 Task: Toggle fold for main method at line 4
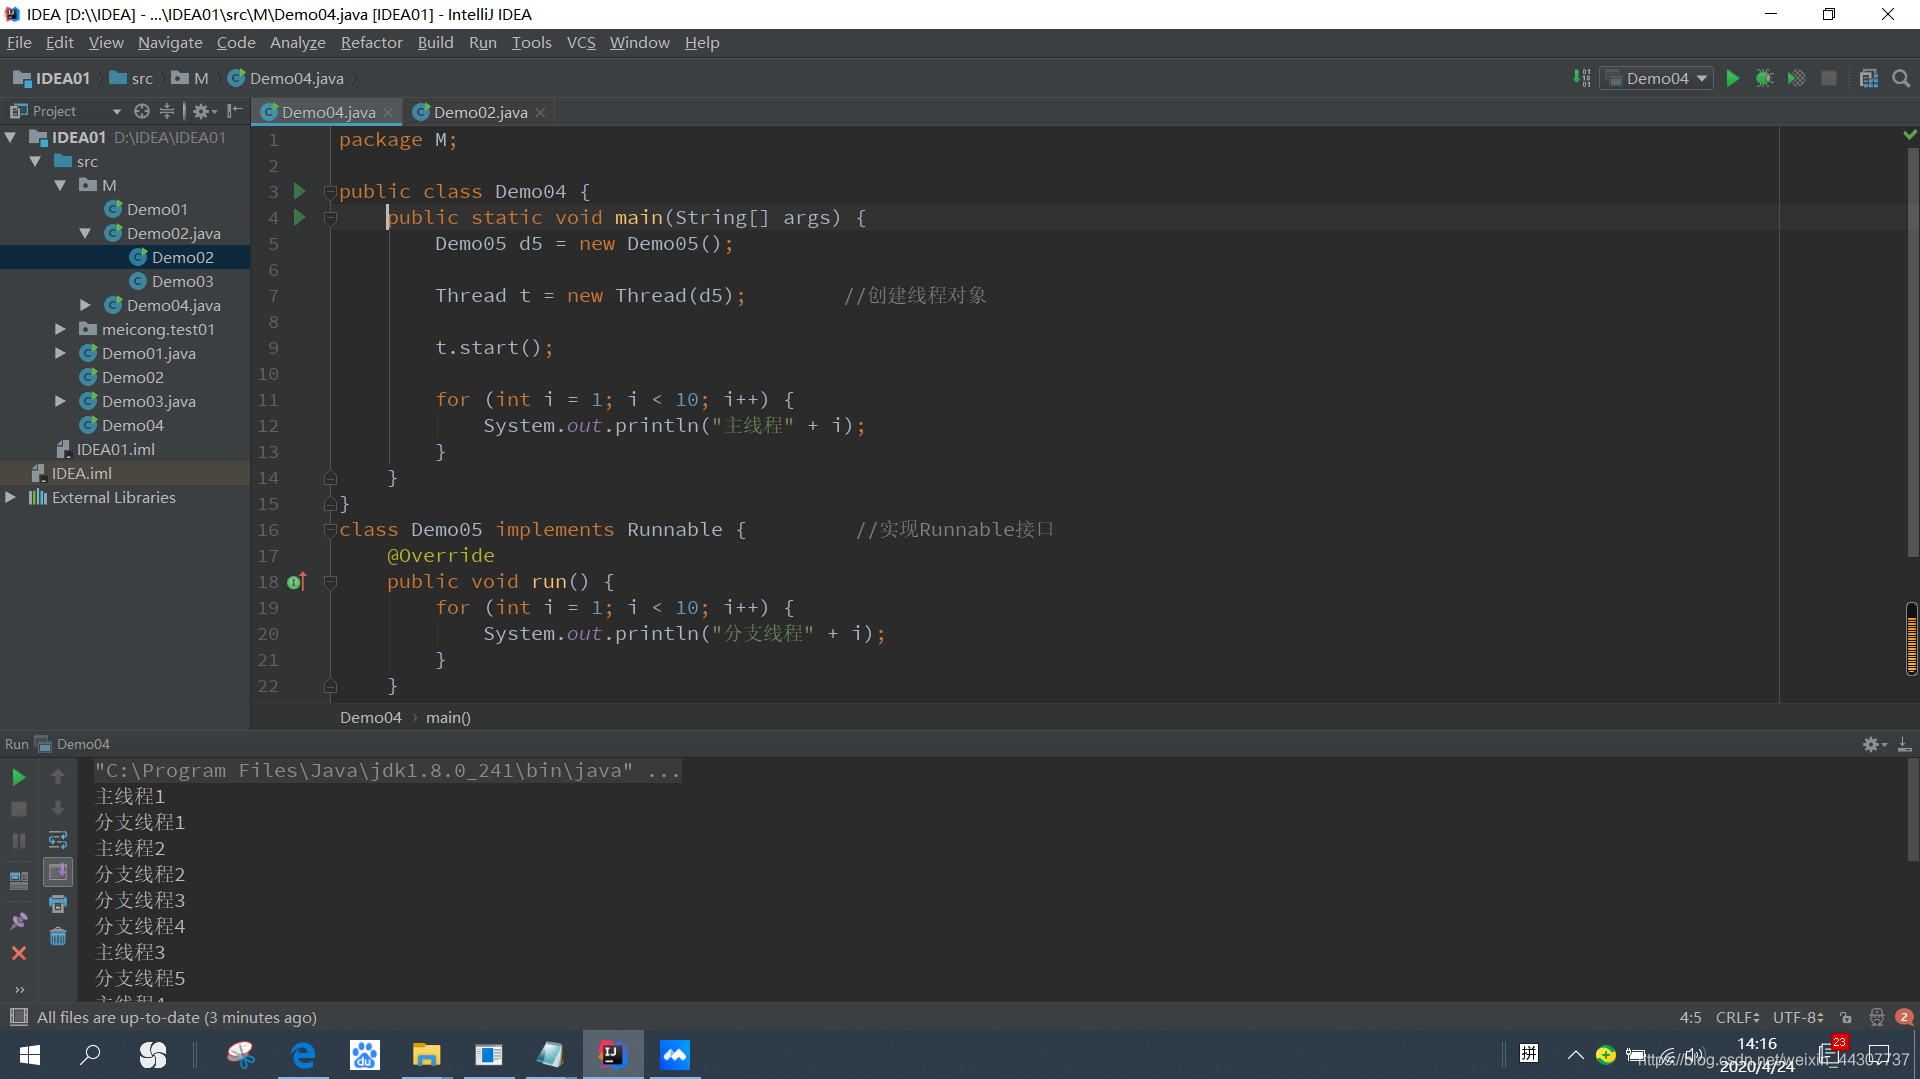point(330,217)
